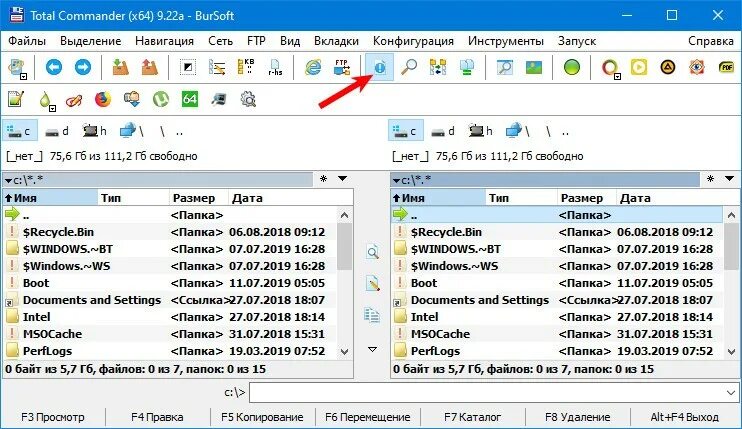Open the left panel asterisk favorites menu
Image resolution: width=742 pixels, height=429 pixels.
(x=324, y=178)
